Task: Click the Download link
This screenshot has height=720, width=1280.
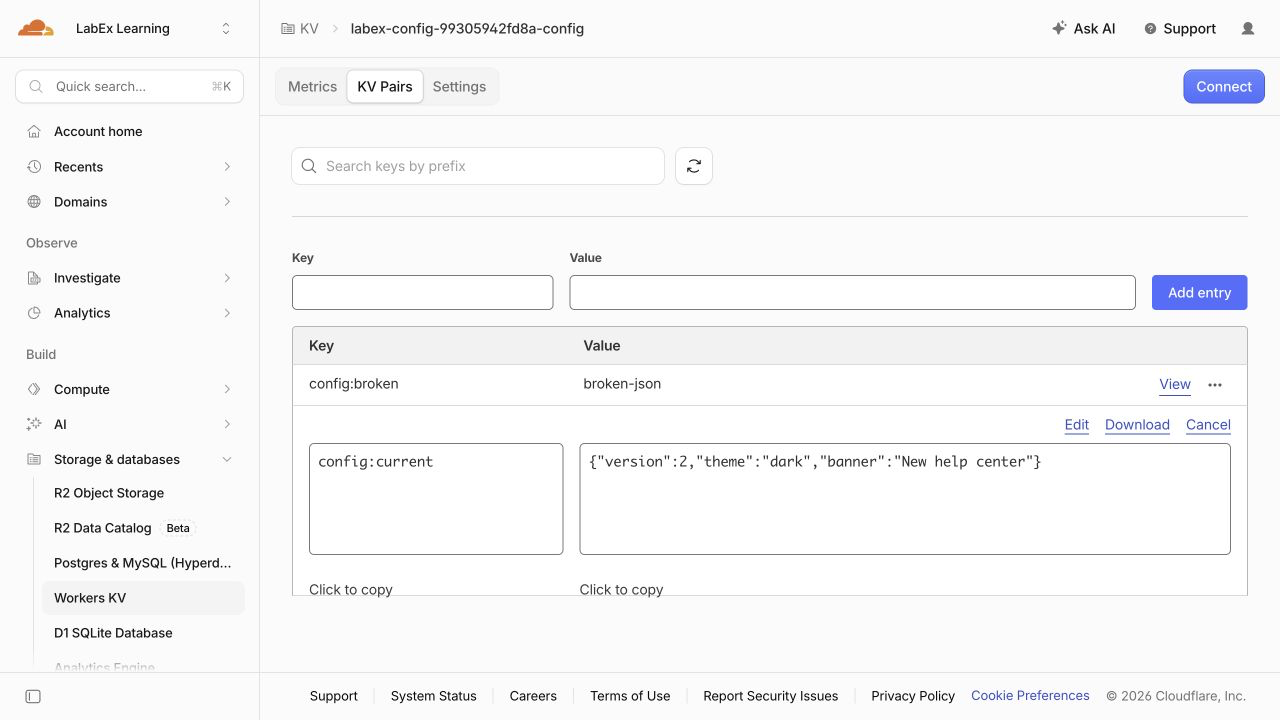Action: point(1137,425)
